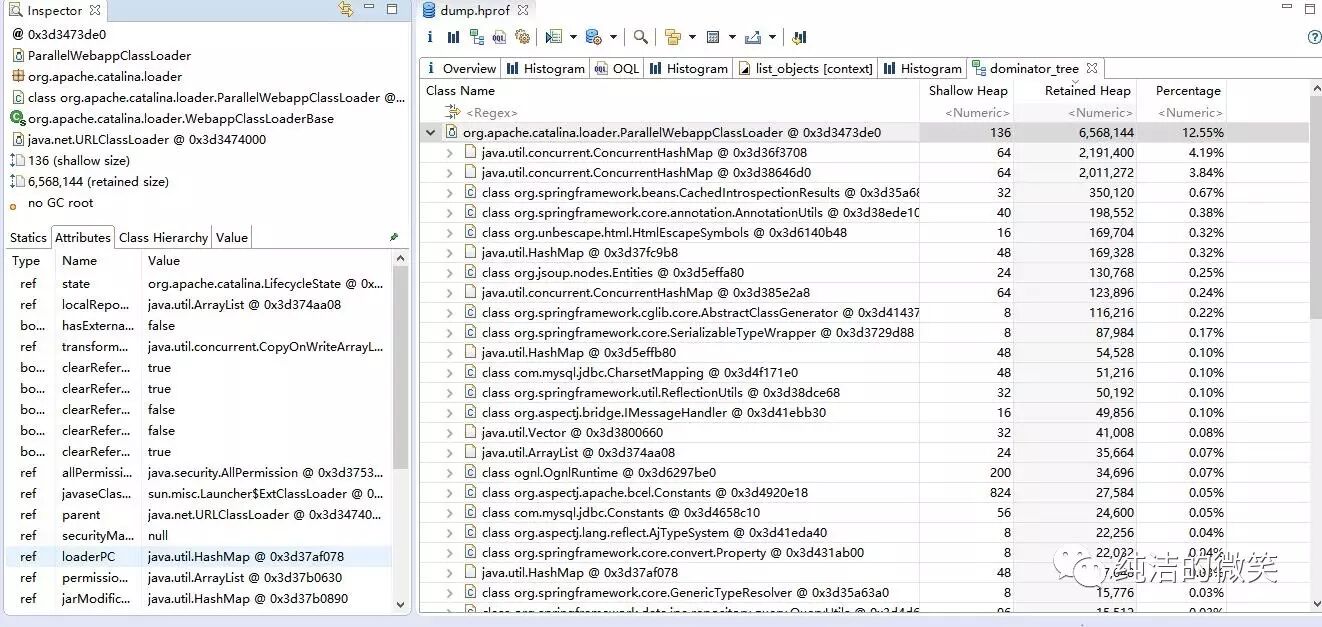Expand the java.util.Vector @ 0x3d3800660 node
Image resolution: width=1322 pixels, height=627 pixels.
click(451, 432)
